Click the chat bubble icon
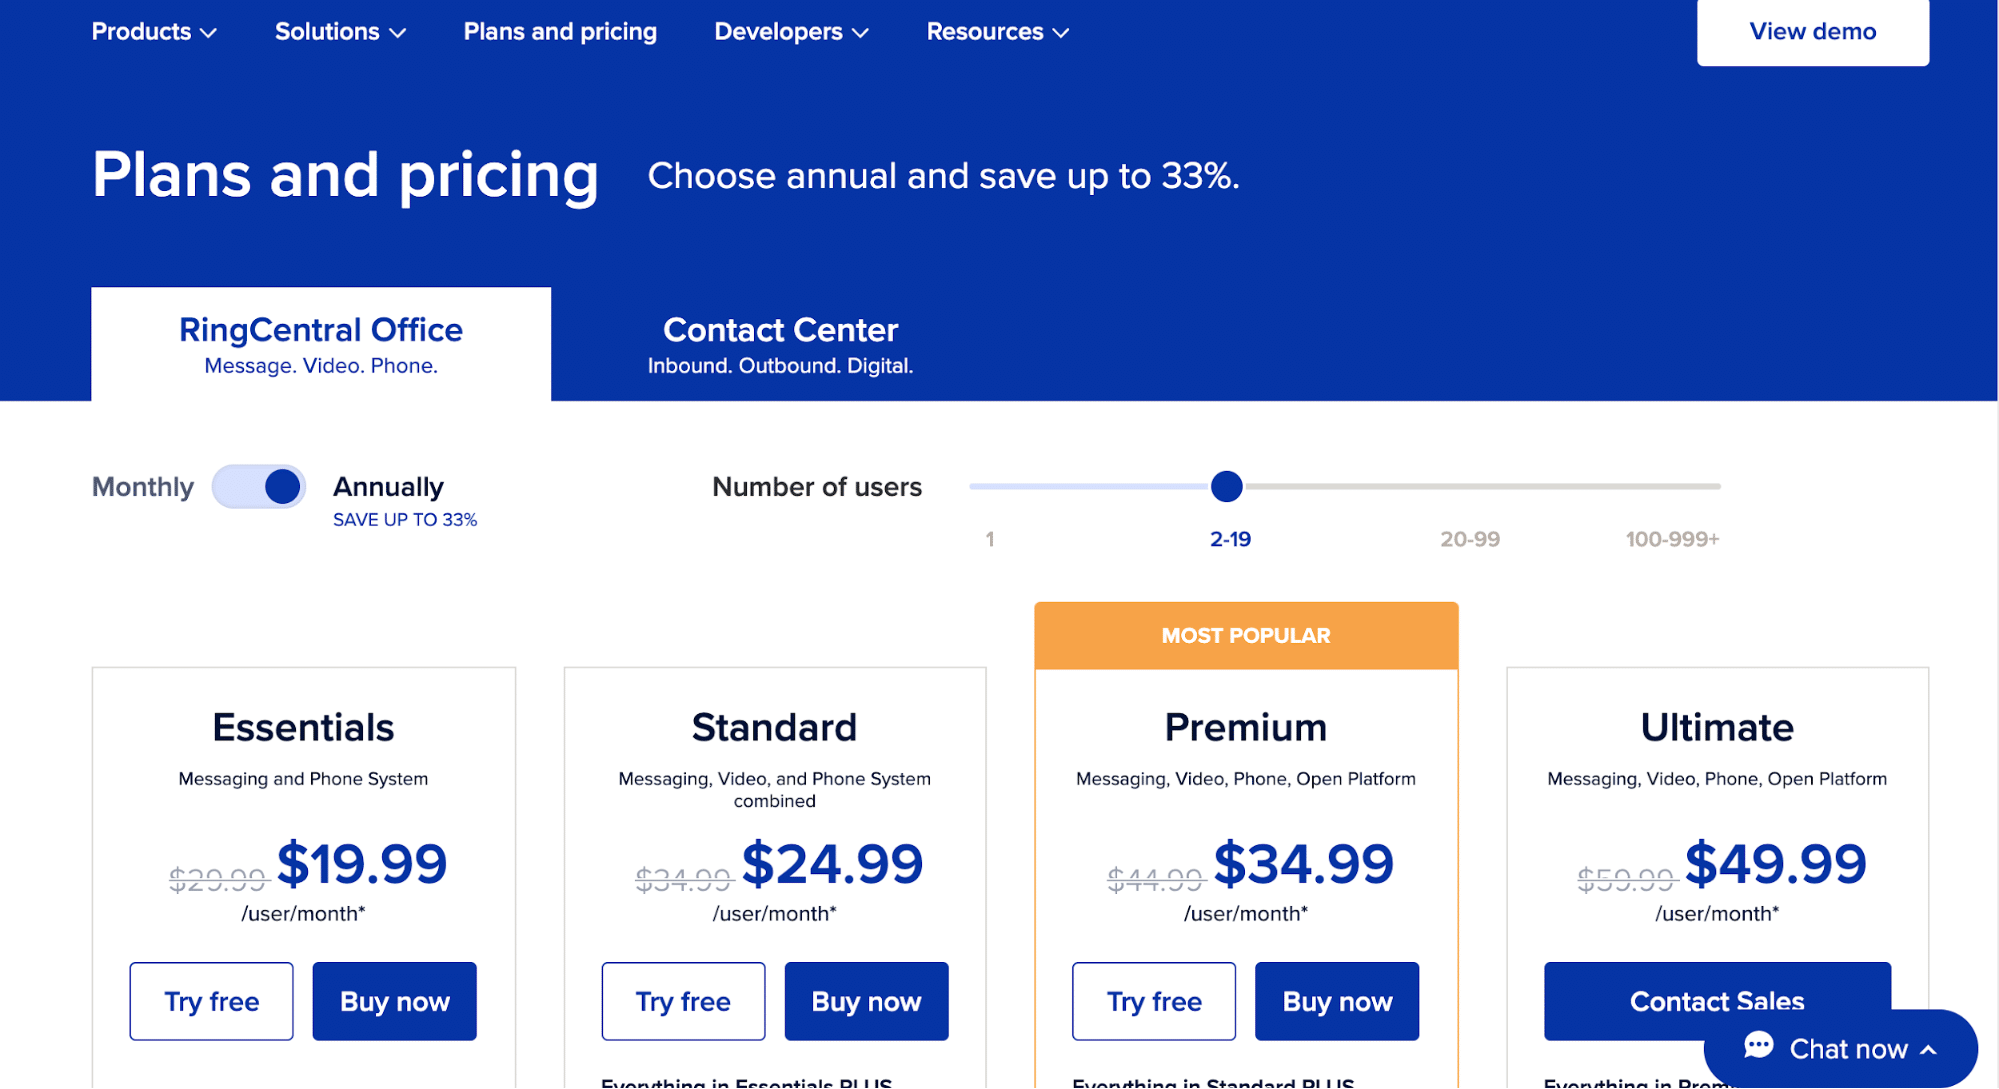The image size is (1999, 1089). [x=1759, y=1046]
